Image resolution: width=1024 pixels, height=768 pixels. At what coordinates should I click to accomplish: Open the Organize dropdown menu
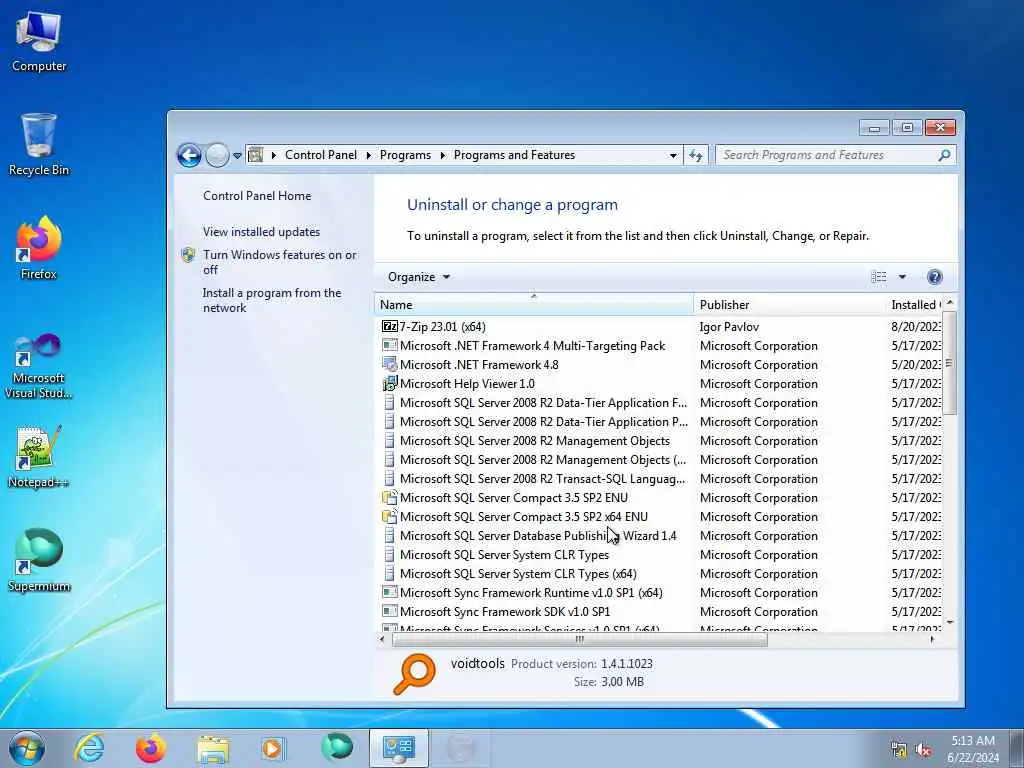pyautogui.click(x=419, y=277)
